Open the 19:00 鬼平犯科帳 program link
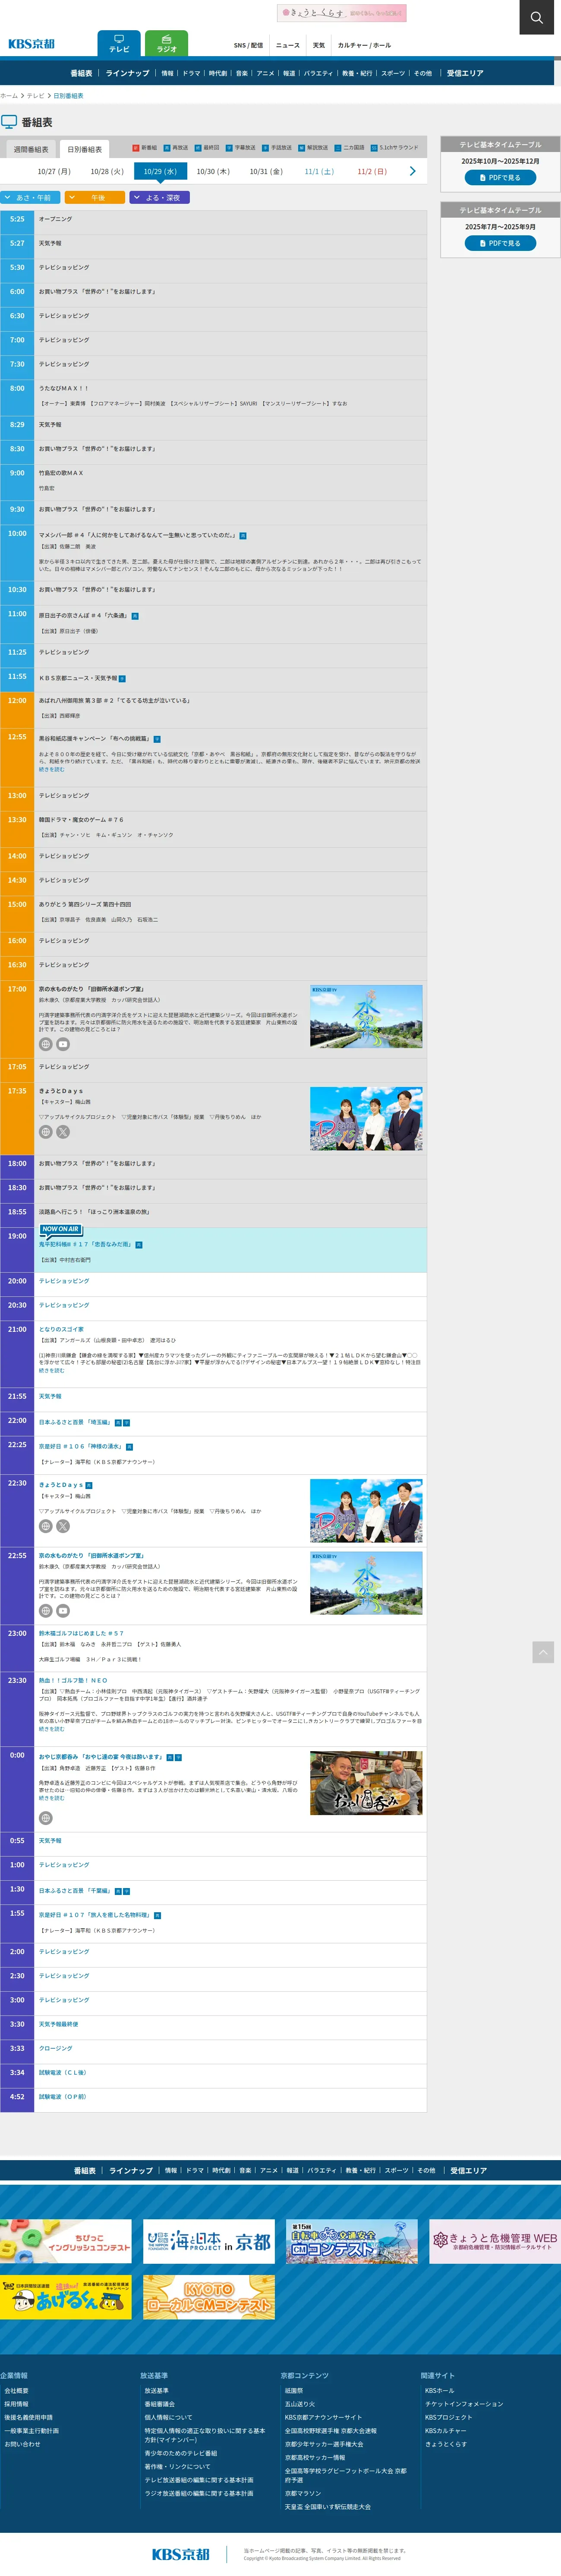Viewport: 561px width, 2576px height. coord(85,1244)
